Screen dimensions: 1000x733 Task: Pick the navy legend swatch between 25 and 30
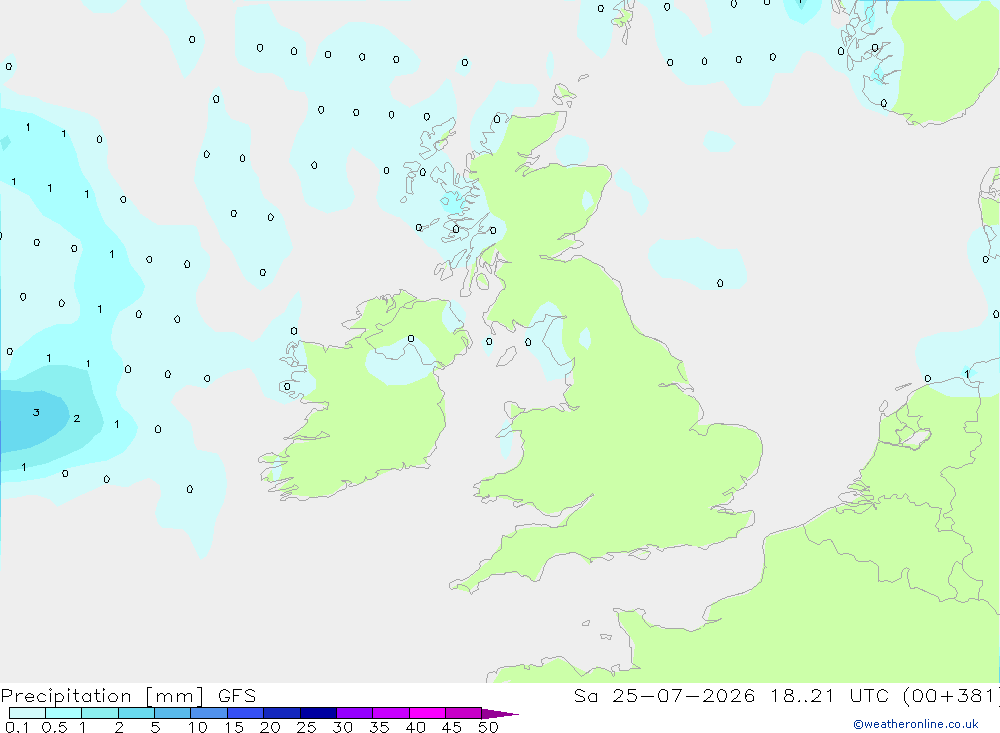coord(318,713)
